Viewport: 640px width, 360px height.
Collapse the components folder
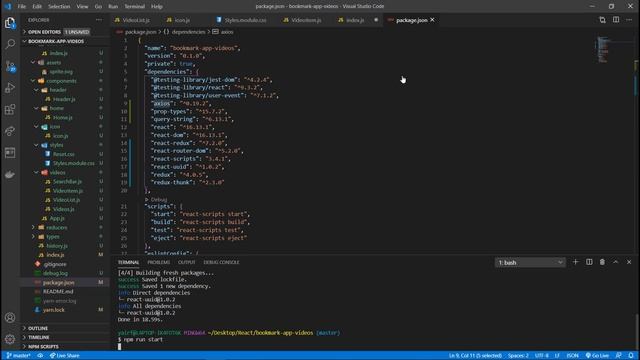tap(33, 81)
